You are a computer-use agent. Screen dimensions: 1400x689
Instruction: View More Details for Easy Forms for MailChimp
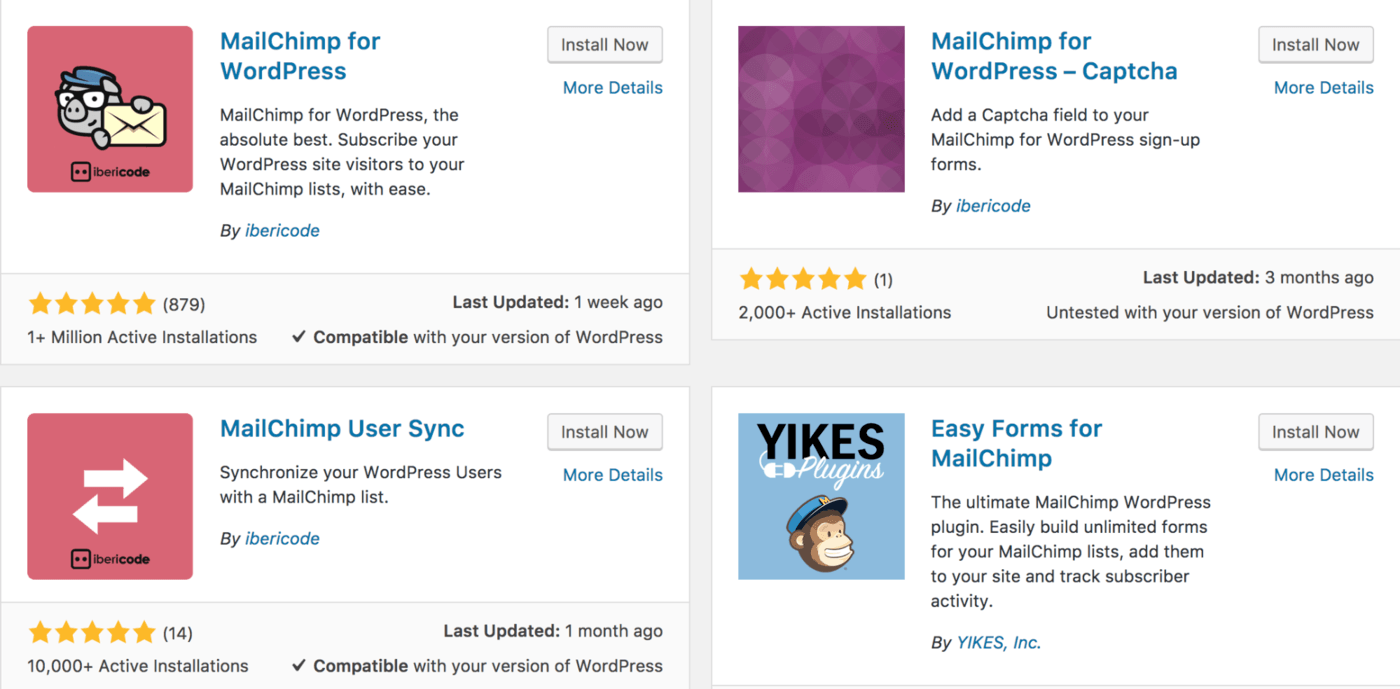pos(1324,475)
